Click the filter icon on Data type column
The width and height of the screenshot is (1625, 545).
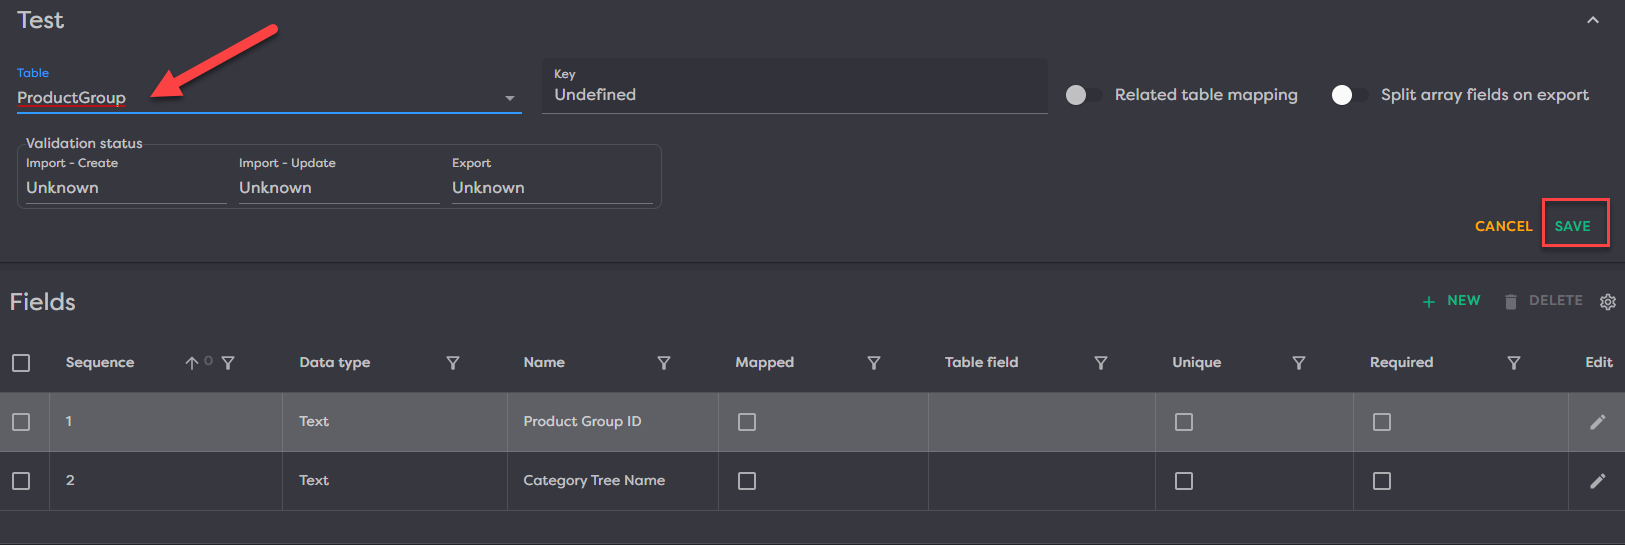pos(453,363)
